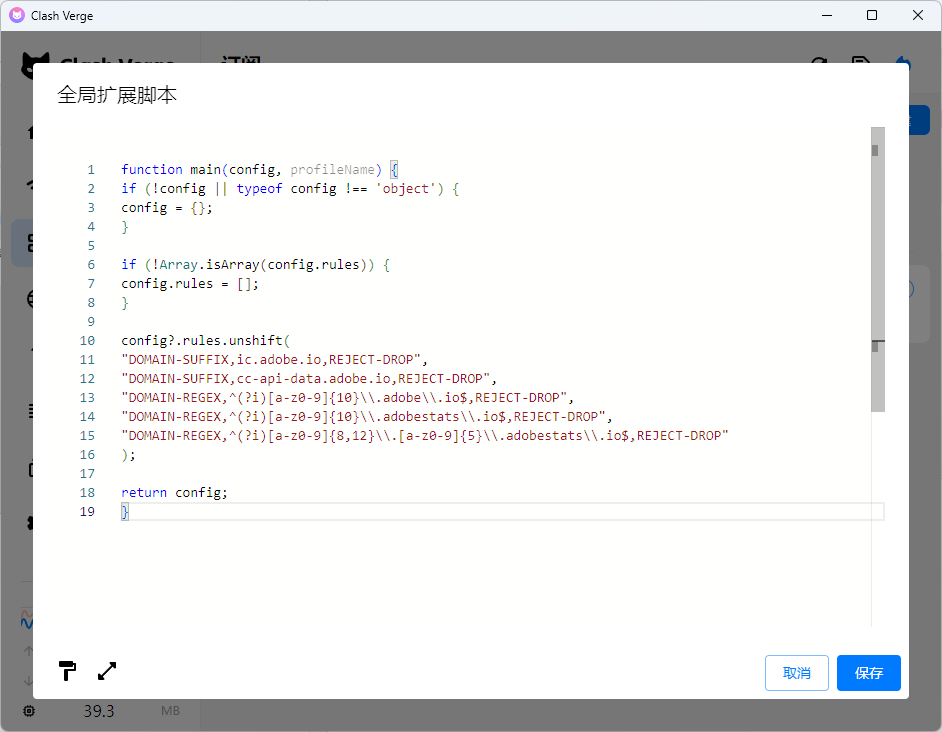Click the closing brace on line 19
The height and width of the screenshot is (732, 942).
pyautogui.click(x=125, y=511)
